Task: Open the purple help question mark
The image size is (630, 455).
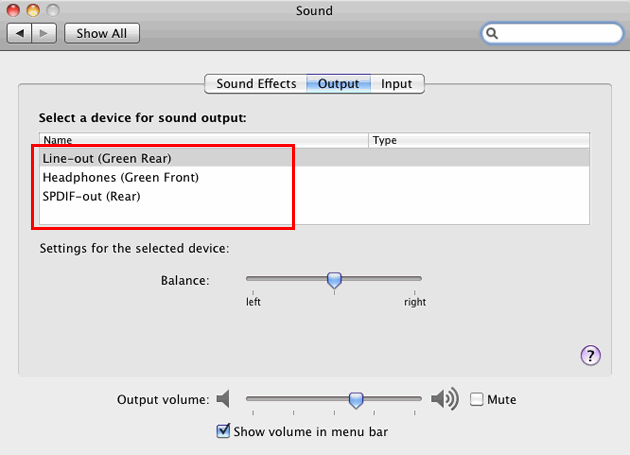Action: 590,355
